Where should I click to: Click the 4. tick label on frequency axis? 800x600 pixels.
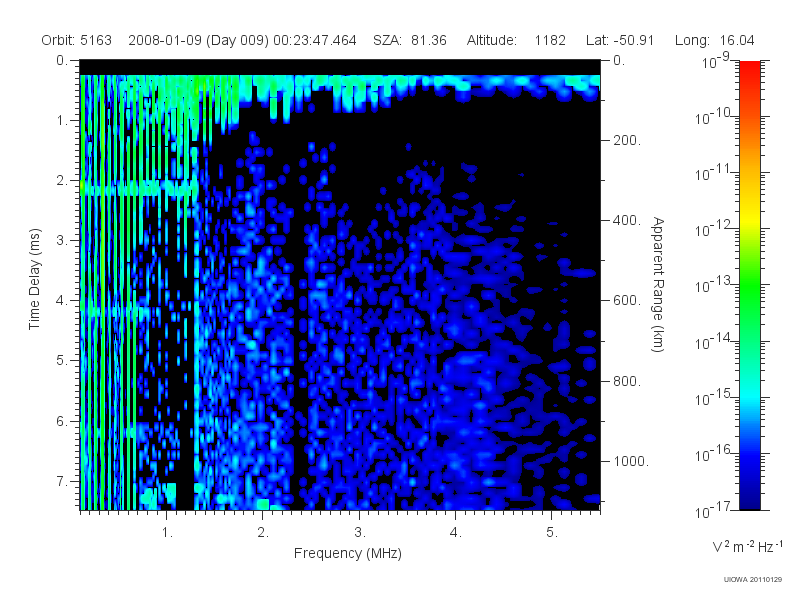[456, 533]
